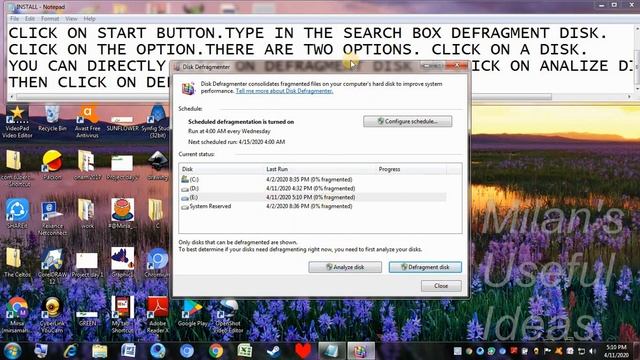Launch the SHAREit desktop shortcut
This screenshot has height=360, width=640.
(17, 213)
